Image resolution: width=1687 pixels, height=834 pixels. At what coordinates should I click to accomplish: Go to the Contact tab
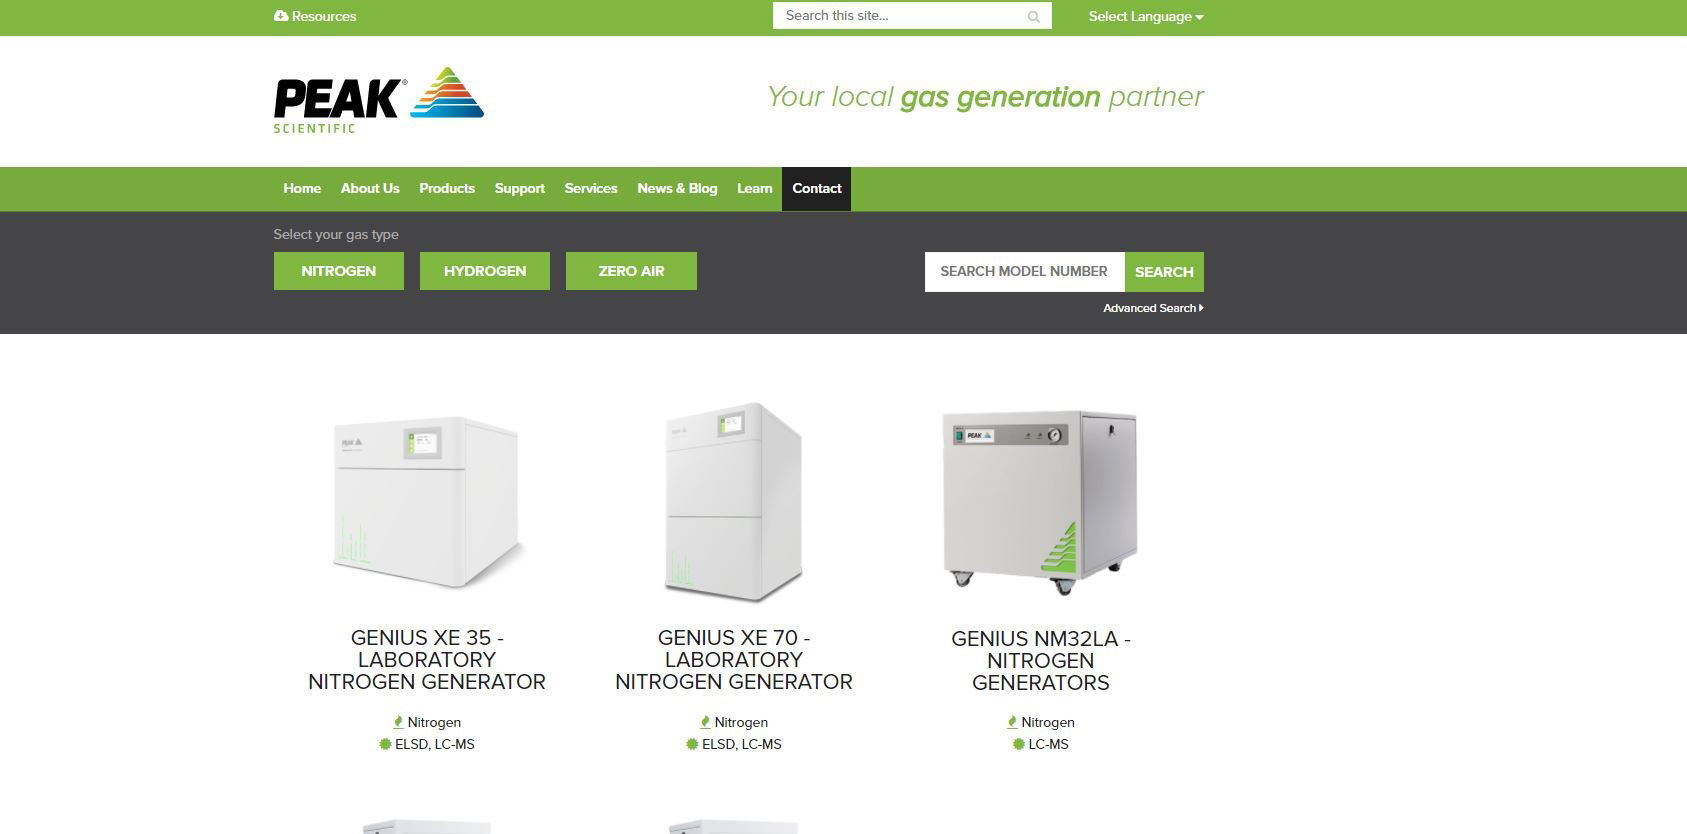tap(816, 189)
